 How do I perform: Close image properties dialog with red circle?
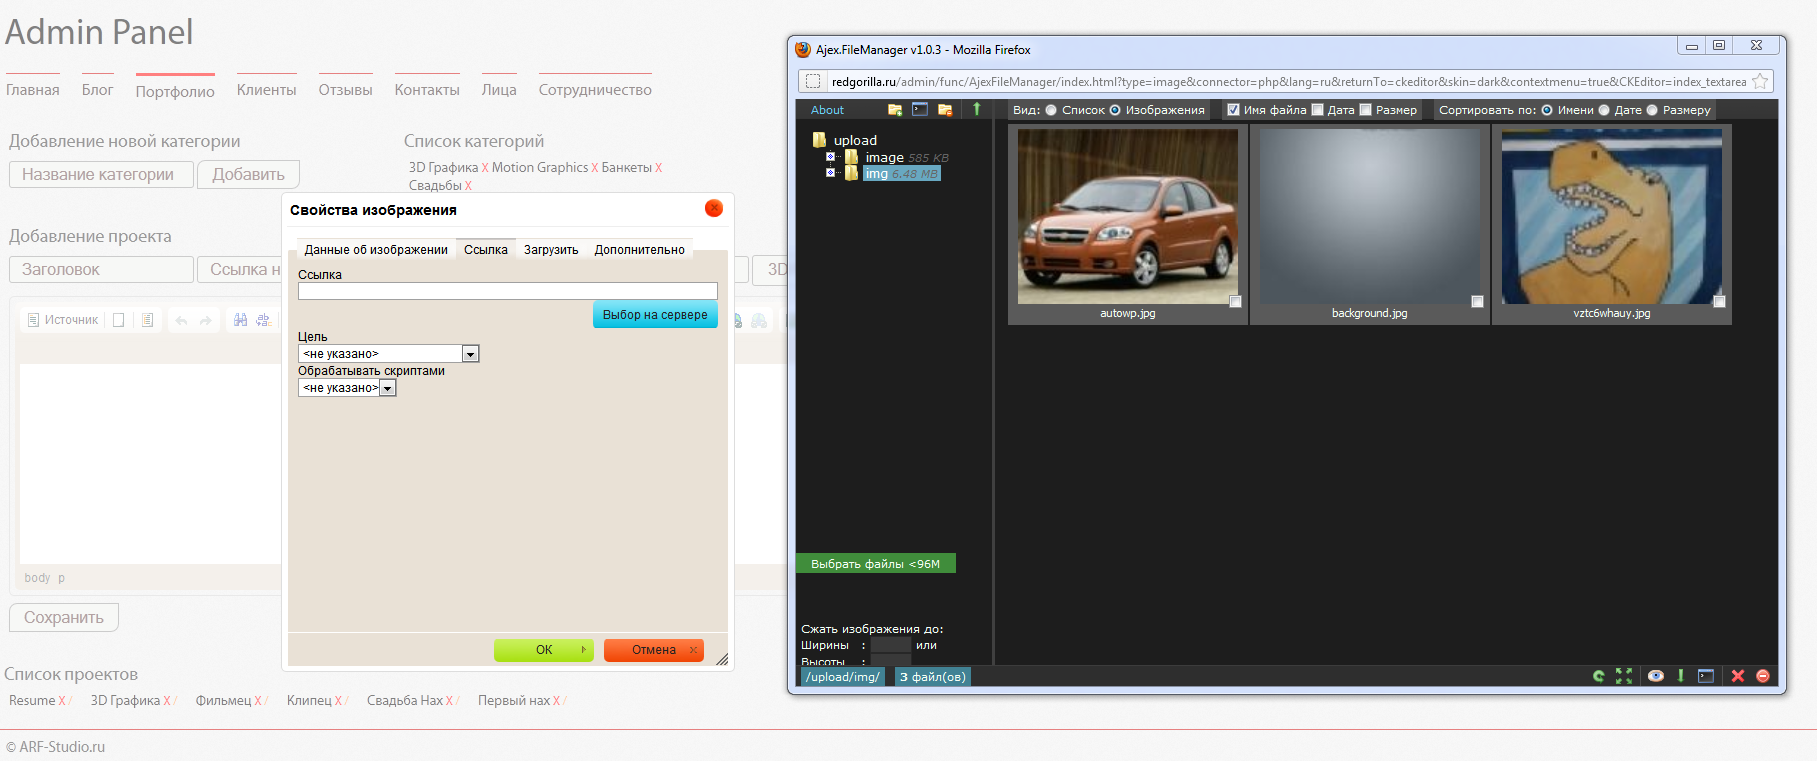click(714, 208)
